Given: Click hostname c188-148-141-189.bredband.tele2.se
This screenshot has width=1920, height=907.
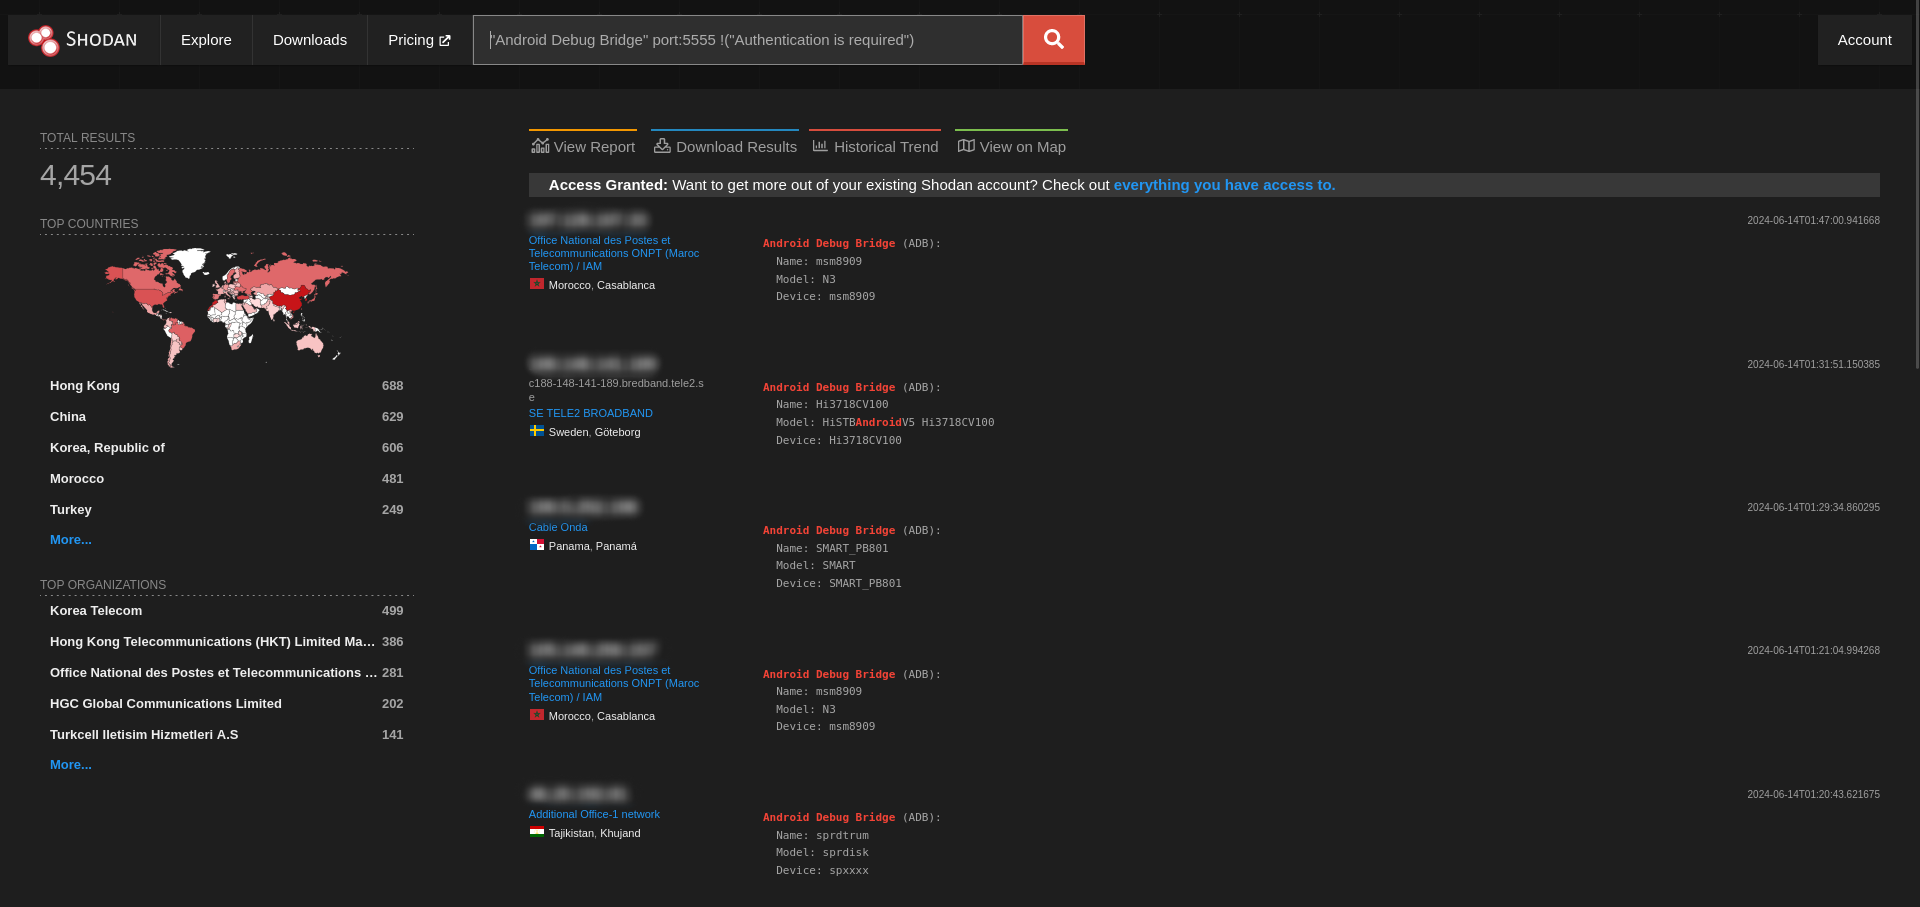Looking at the screenshot, I should pyautogui.click(x=616, y=390).
